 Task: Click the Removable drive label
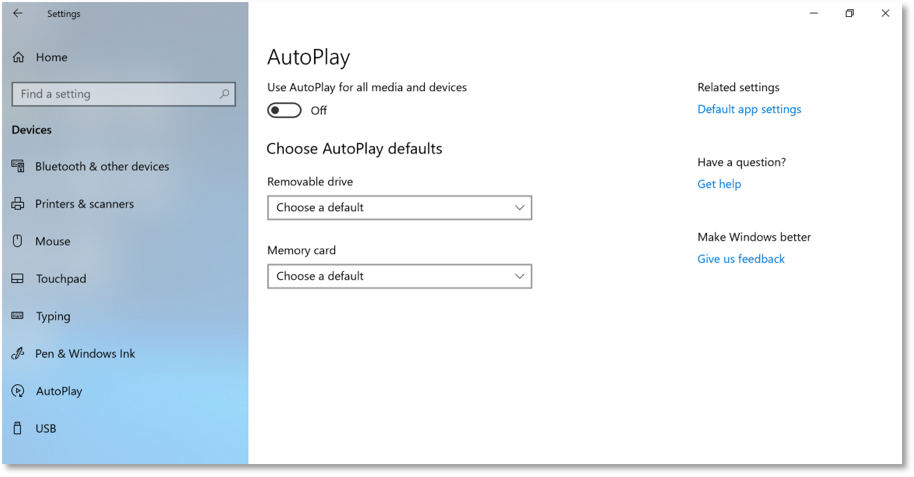coord(310,181)
